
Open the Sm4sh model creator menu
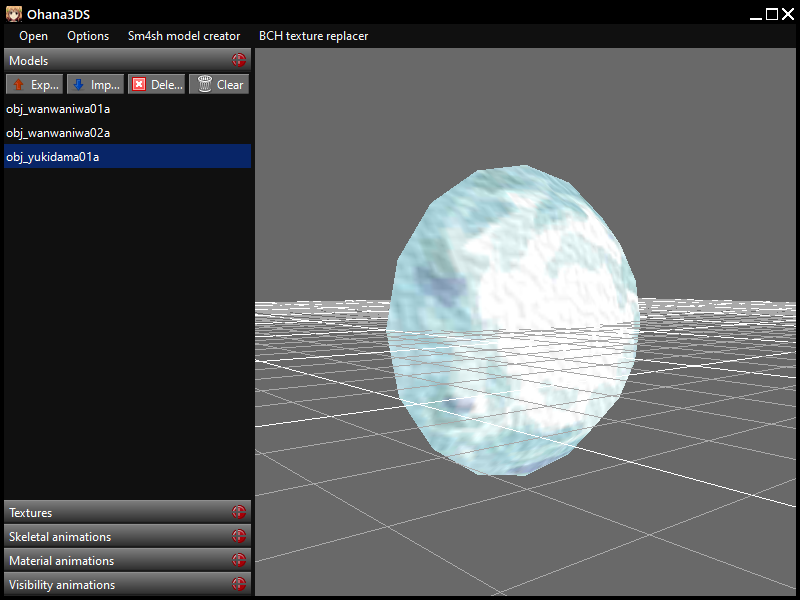tap(184, 36)
